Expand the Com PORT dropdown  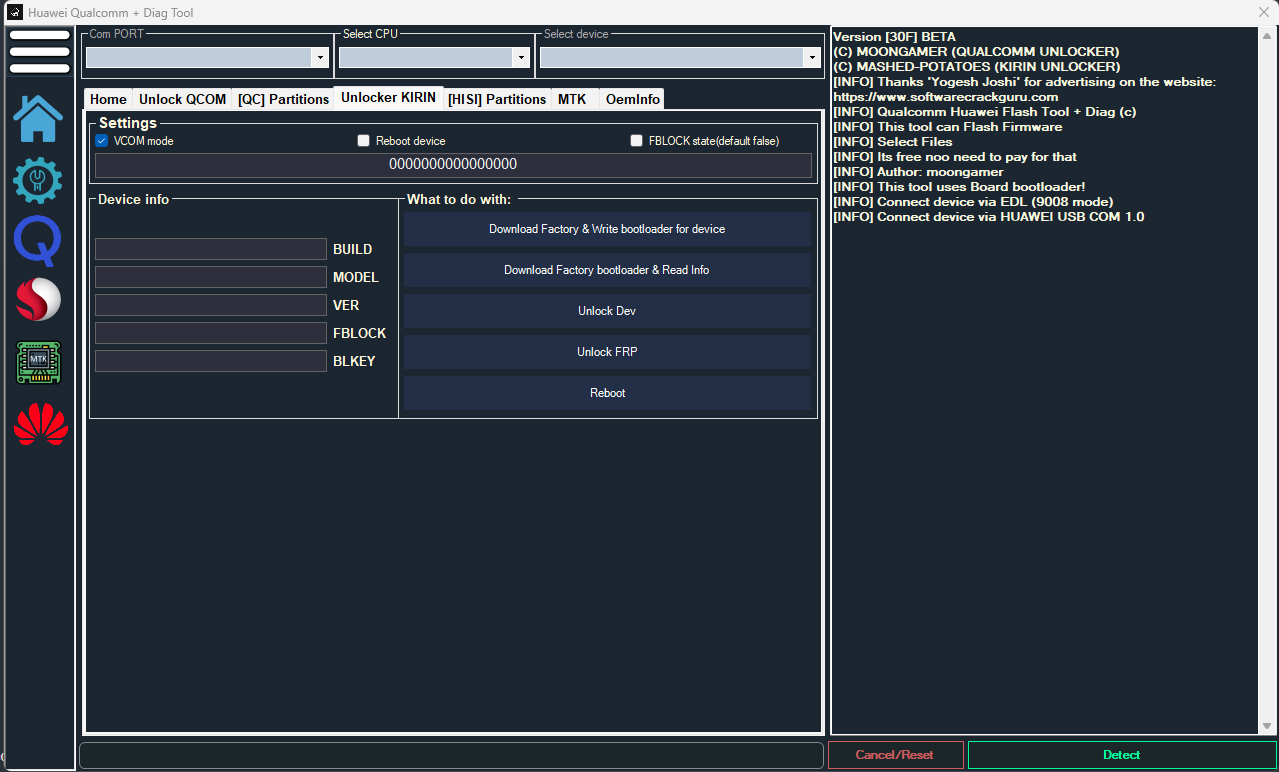point(320,58)
